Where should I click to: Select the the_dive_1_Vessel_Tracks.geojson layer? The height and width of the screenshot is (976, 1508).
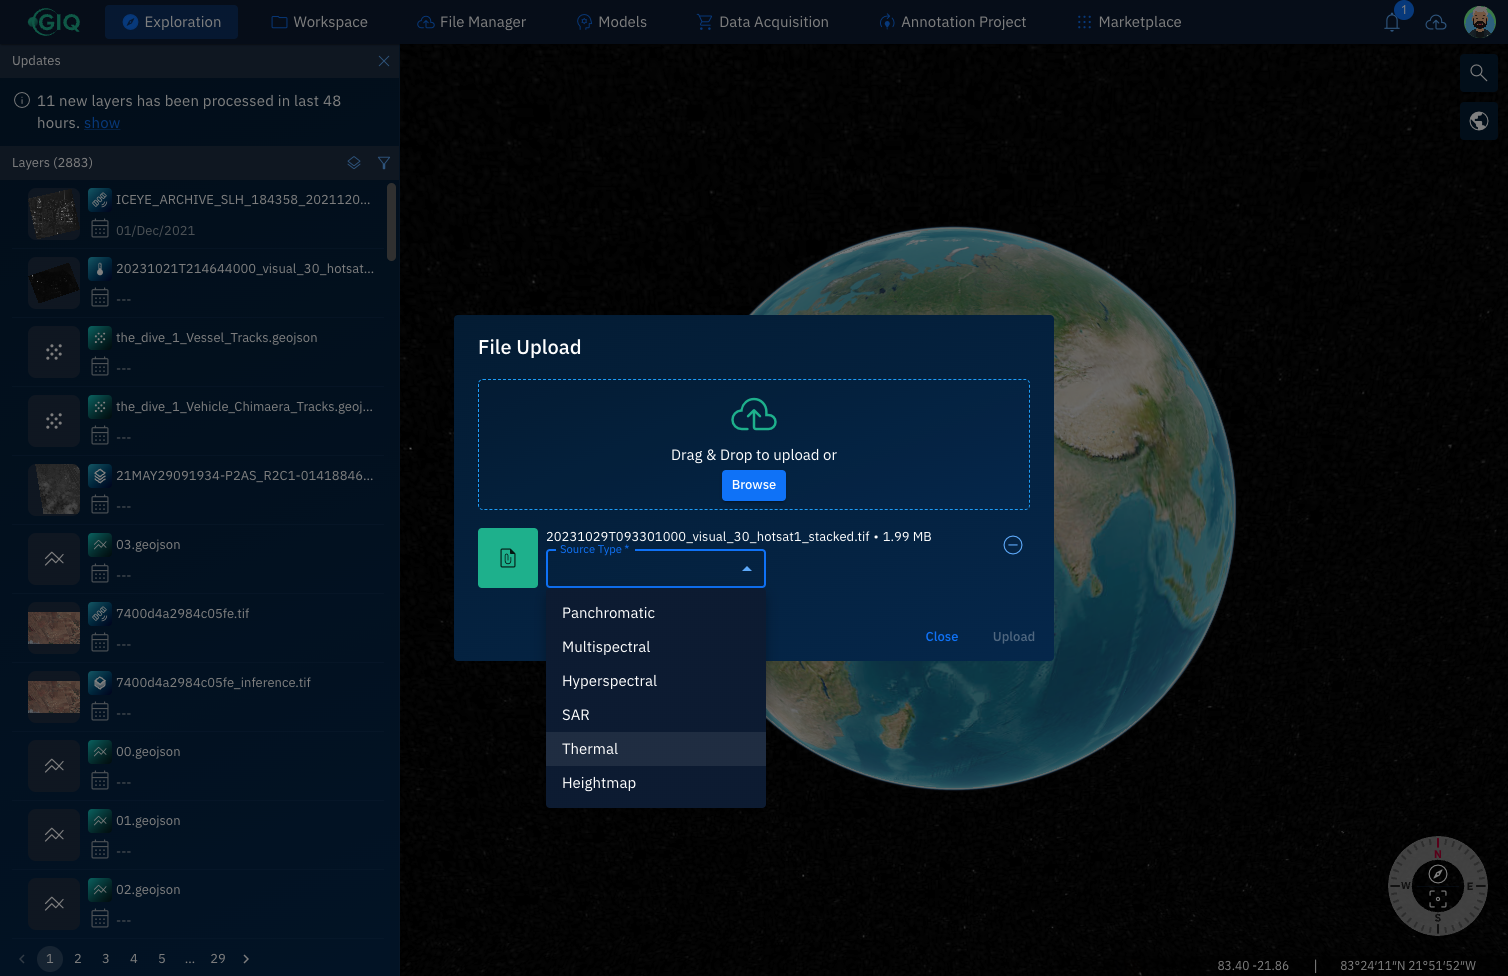click(x=200, y=352)
